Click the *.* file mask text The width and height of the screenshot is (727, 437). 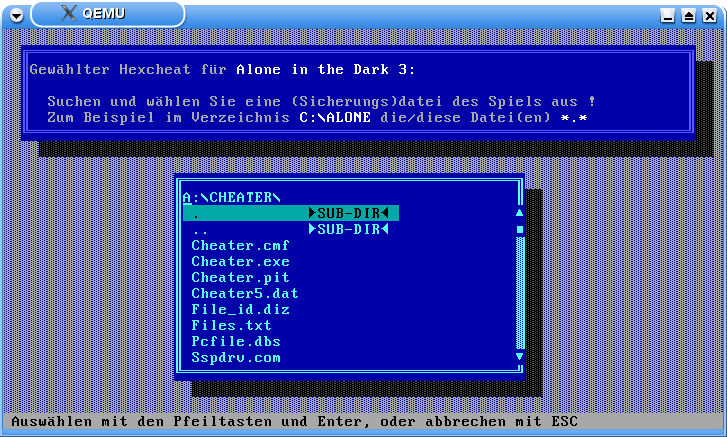point(574,118)
